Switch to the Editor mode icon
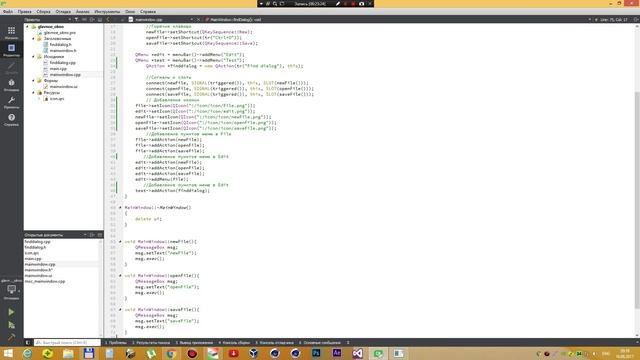 click(11, 48)
